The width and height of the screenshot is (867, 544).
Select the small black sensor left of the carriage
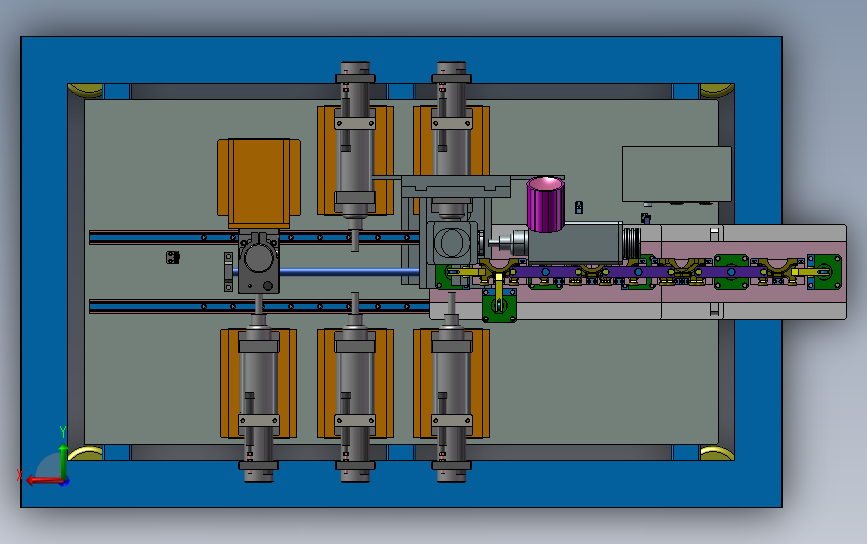click(173, 257)
